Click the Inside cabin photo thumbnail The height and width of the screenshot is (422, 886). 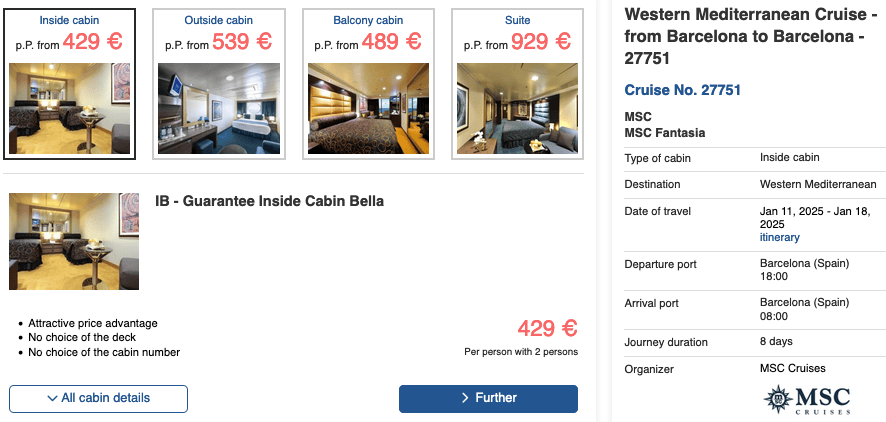point(69,108)
